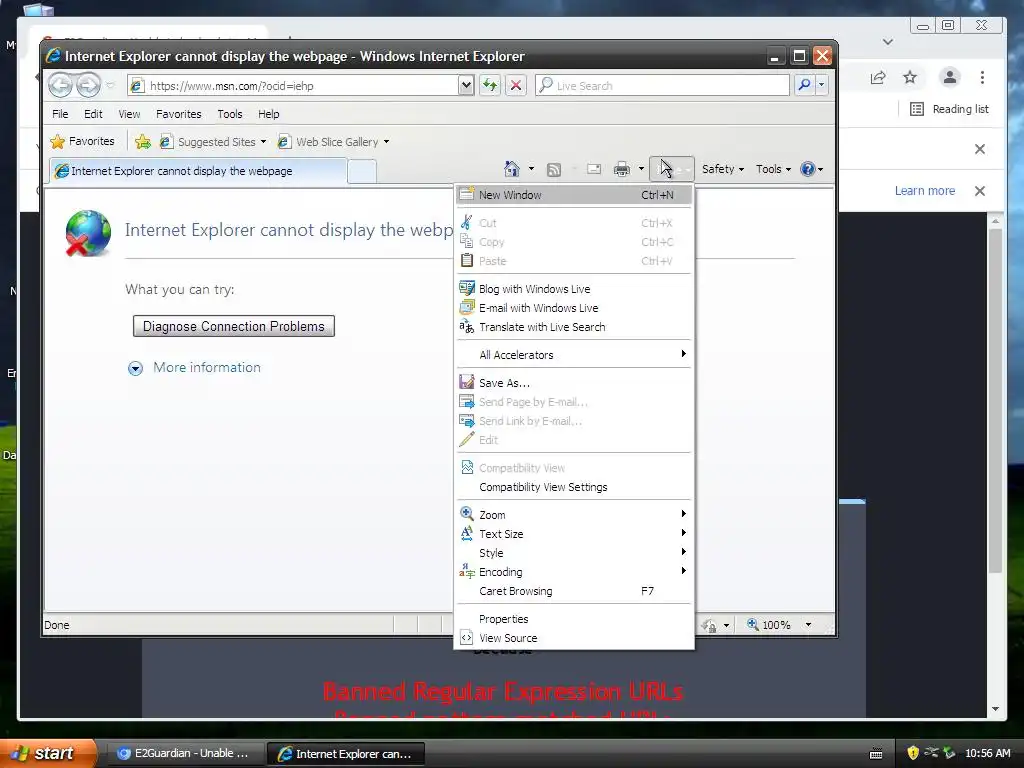This screenshot has height=768, width=1024.
Task: Click the Read Mail icon
Action: pyautogui.click(x=594, y=169)
